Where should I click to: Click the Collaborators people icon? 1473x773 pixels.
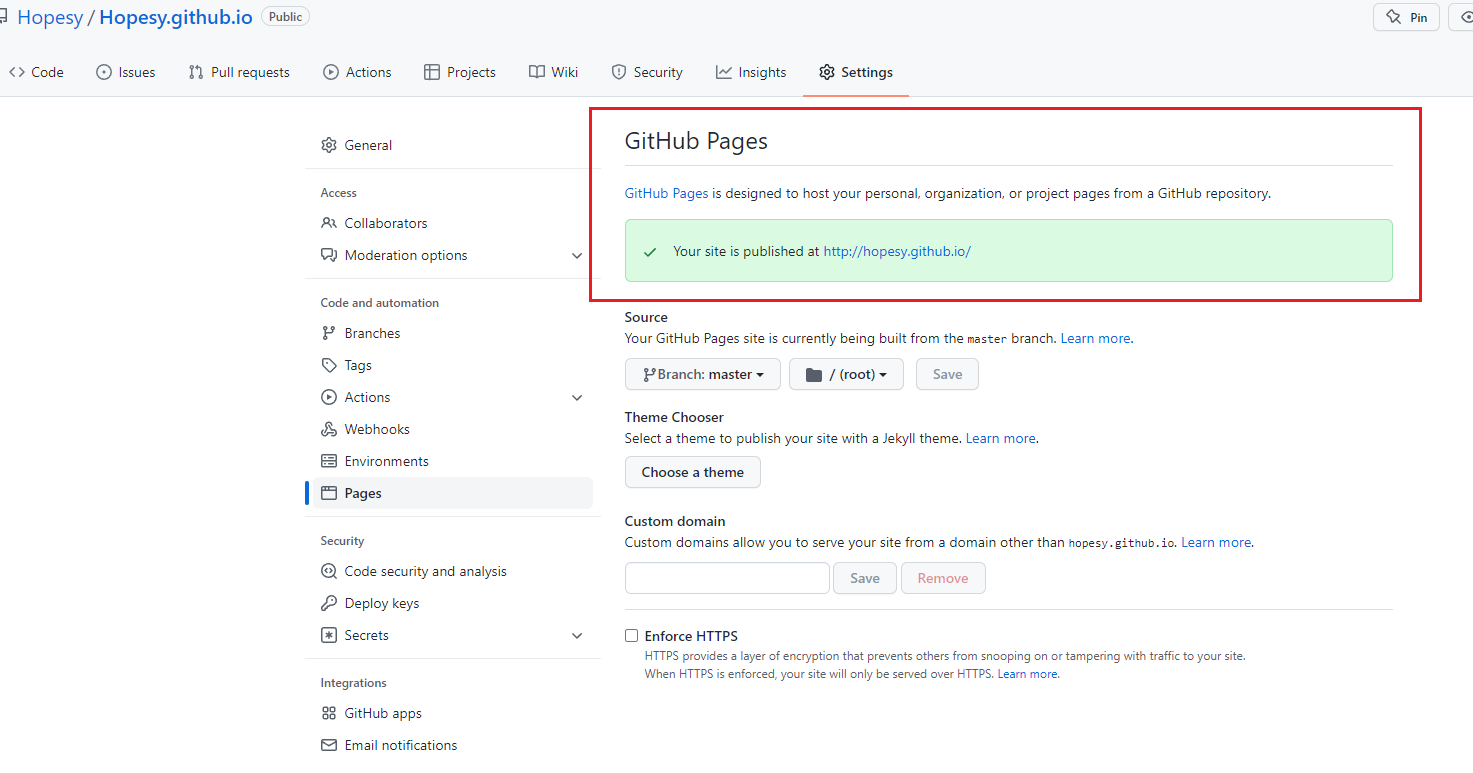point(329,223)
